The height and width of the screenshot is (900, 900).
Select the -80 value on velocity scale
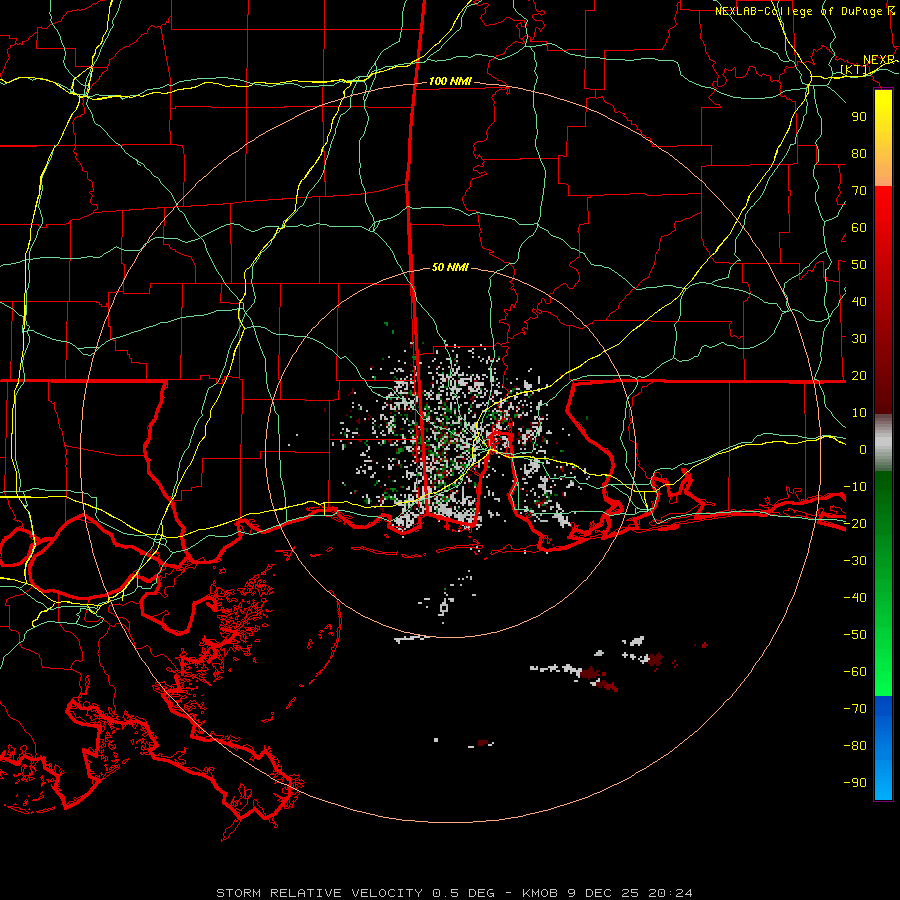point(855,746)
